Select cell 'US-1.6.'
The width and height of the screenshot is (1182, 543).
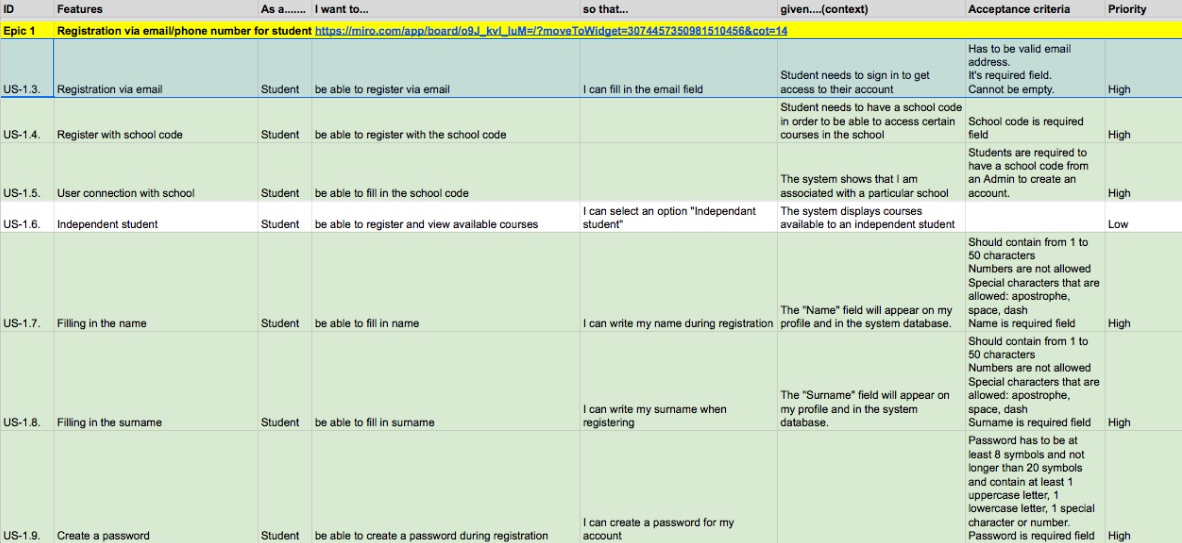click(x=27, y=217)
